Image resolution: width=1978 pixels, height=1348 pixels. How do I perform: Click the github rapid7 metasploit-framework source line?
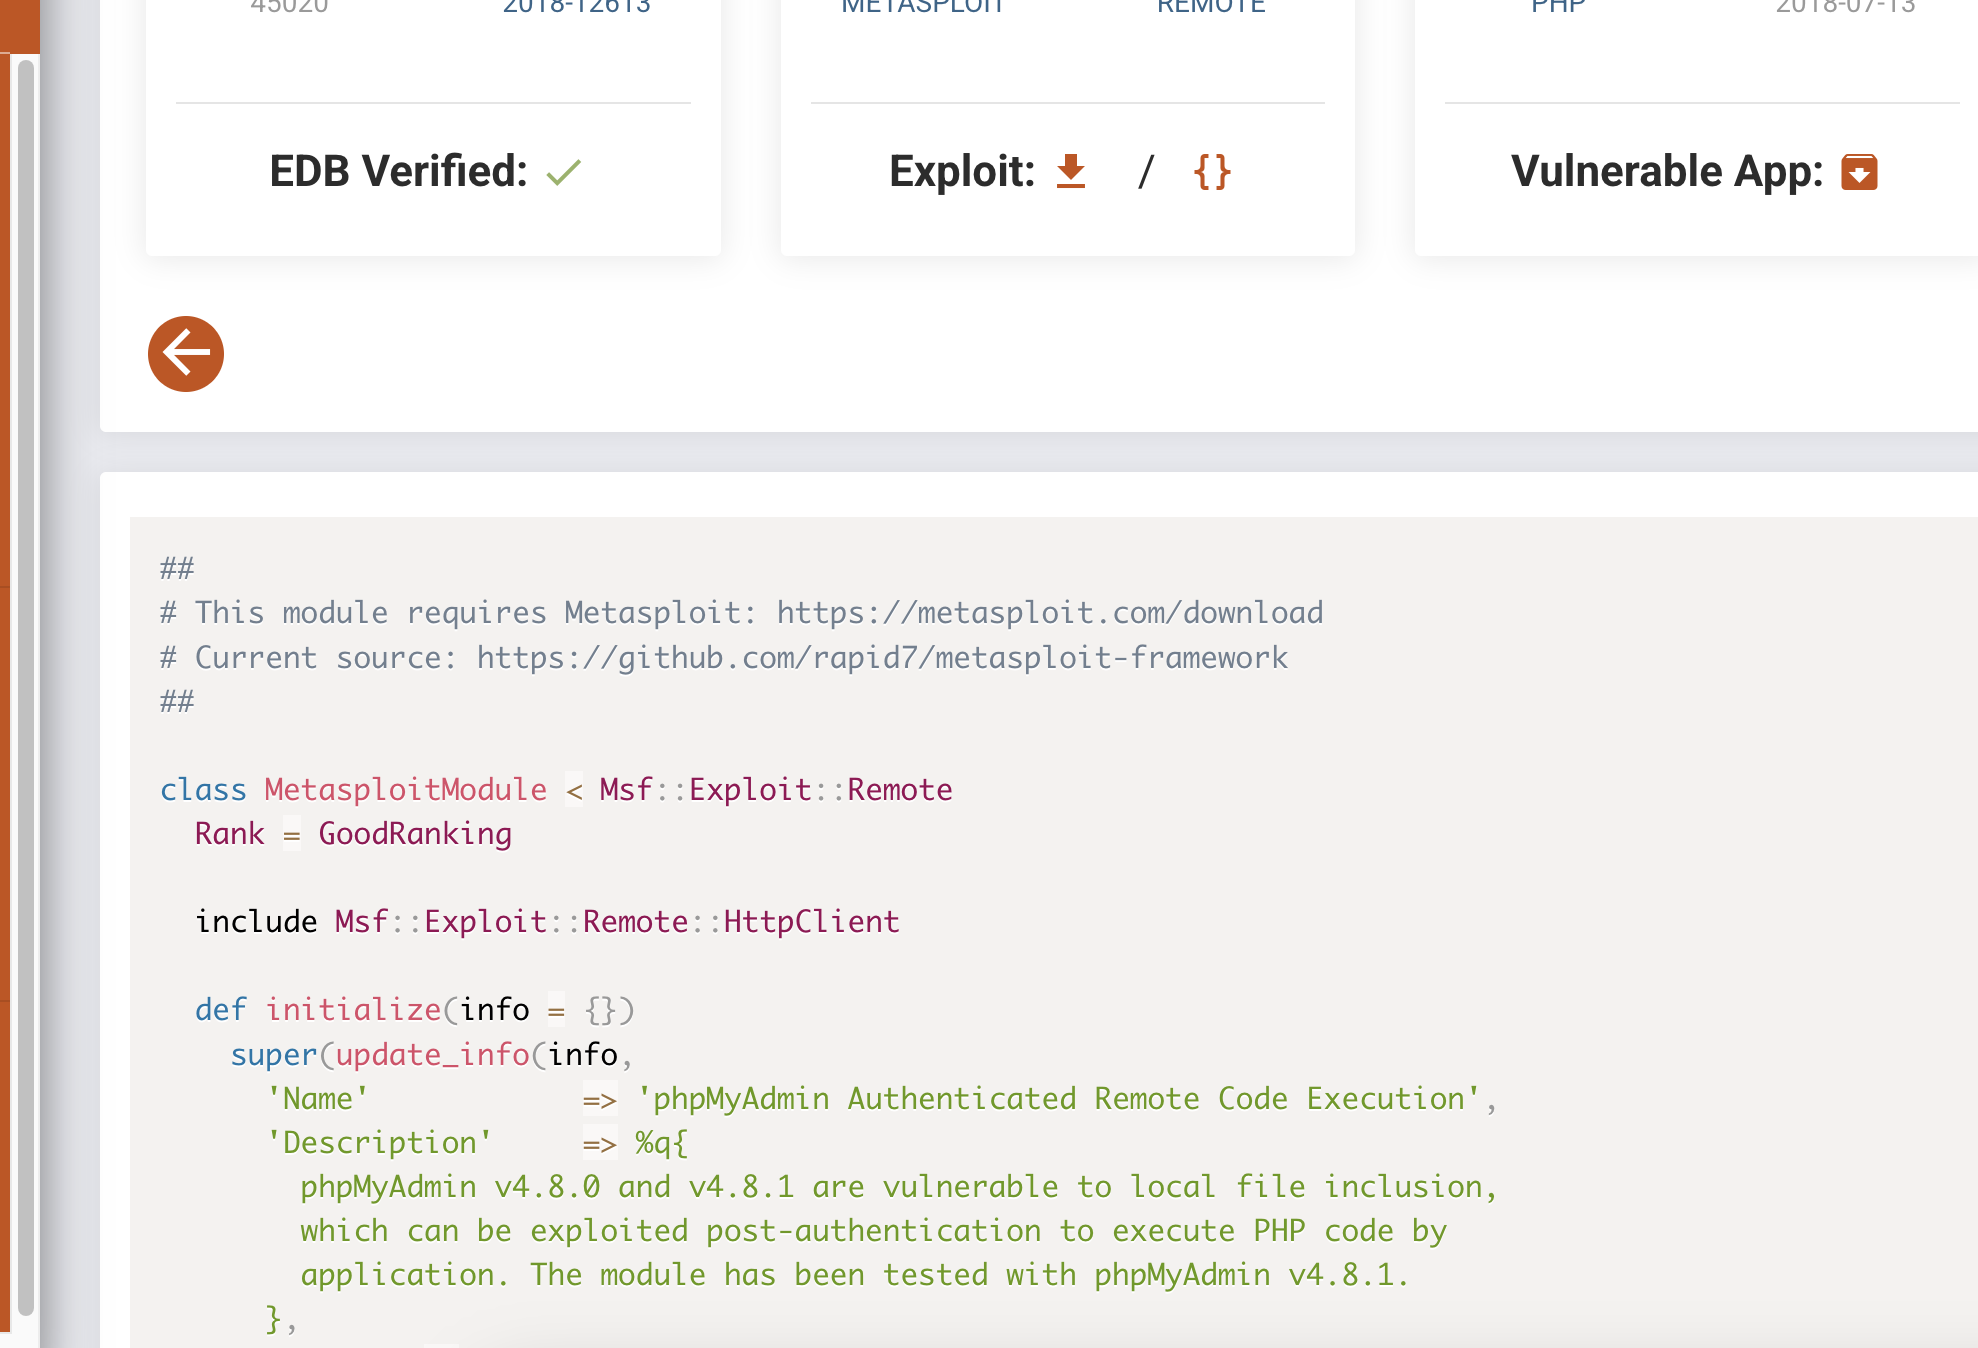click(724, 657)
